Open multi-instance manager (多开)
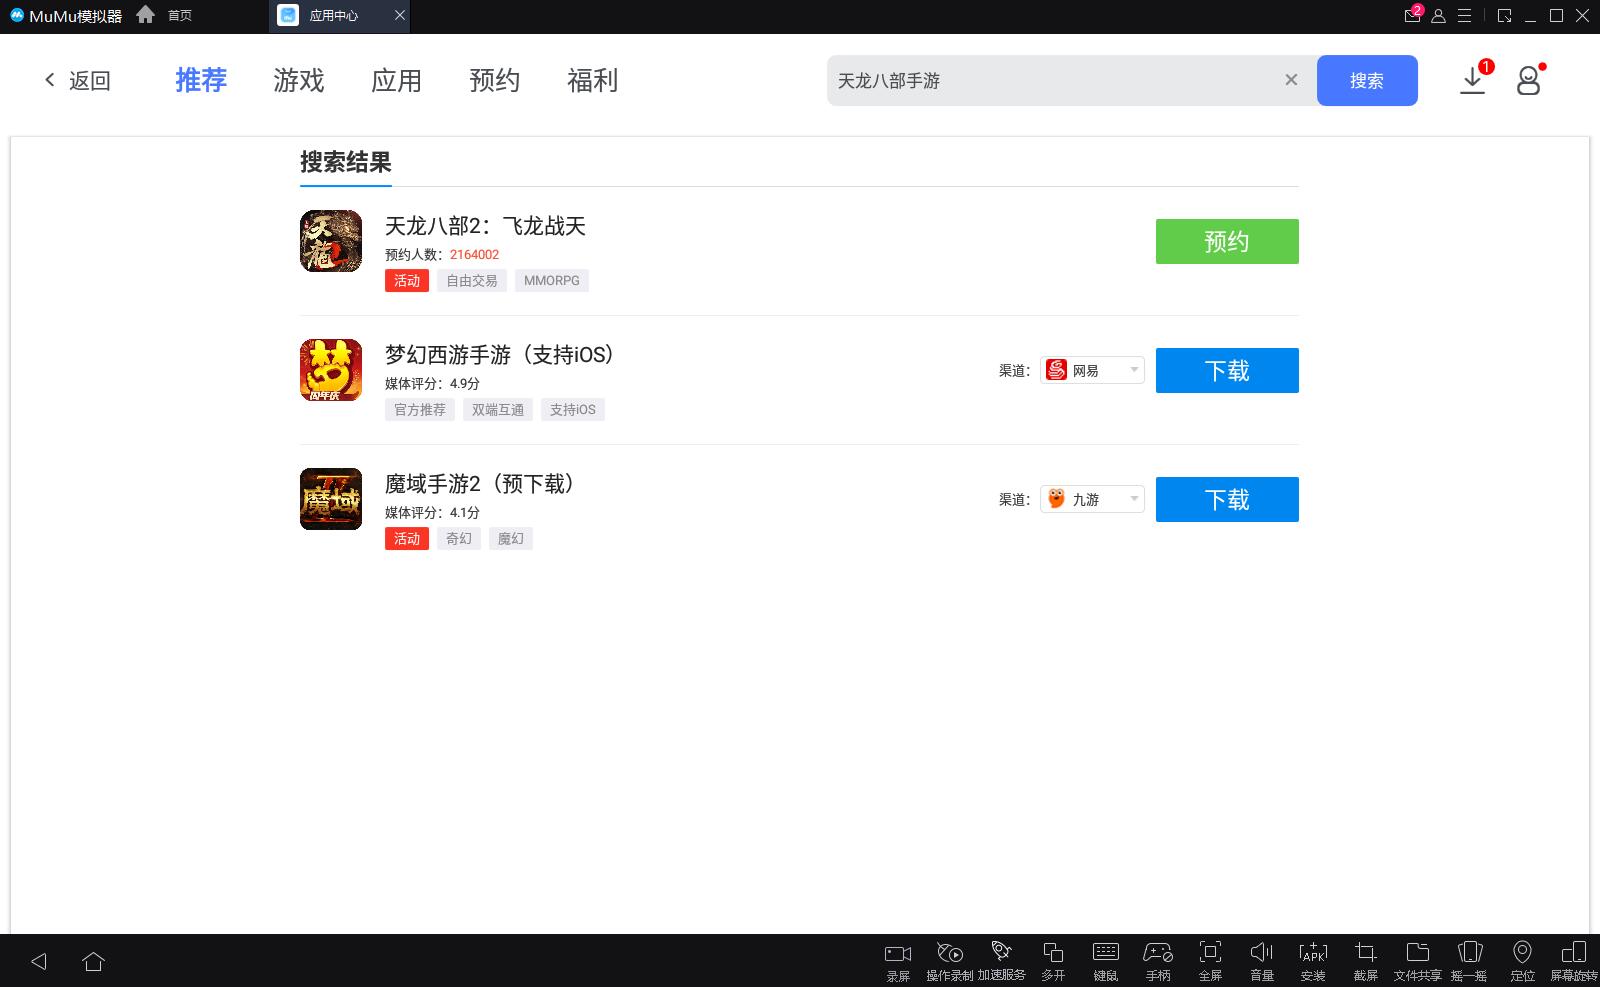The image size is (1600, 987). point(1053,962)
